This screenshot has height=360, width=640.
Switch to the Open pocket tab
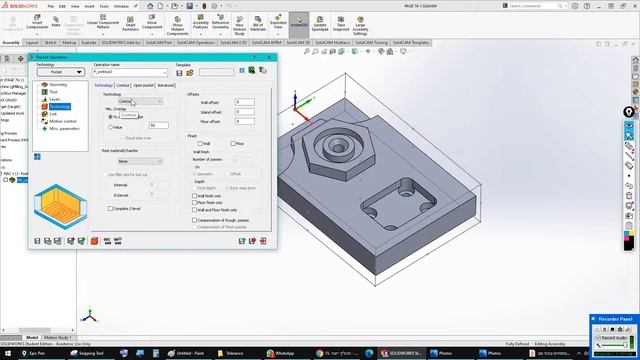point(143,85)
